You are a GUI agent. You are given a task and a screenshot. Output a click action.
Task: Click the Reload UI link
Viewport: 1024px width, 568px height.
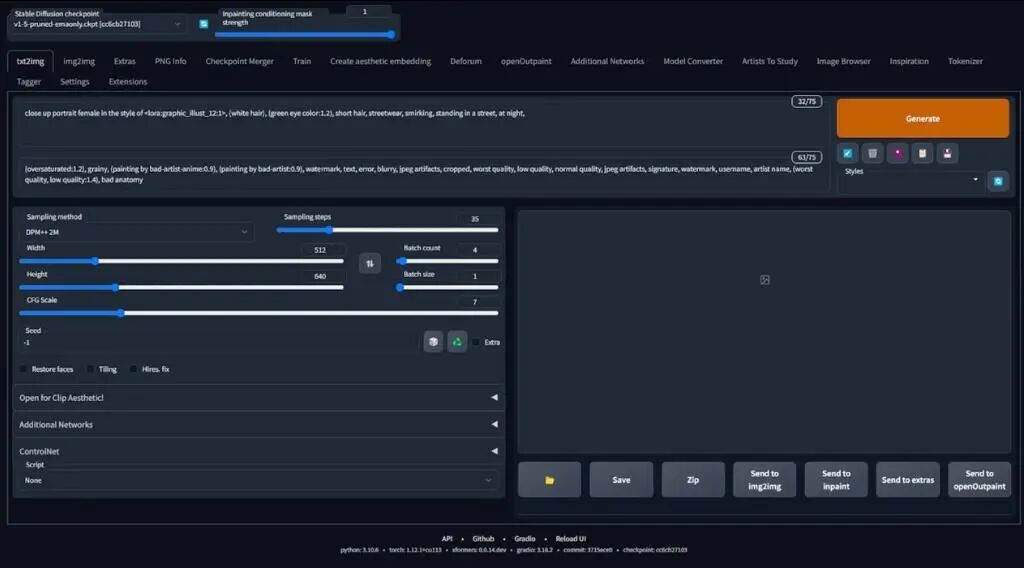click(571, 539)
